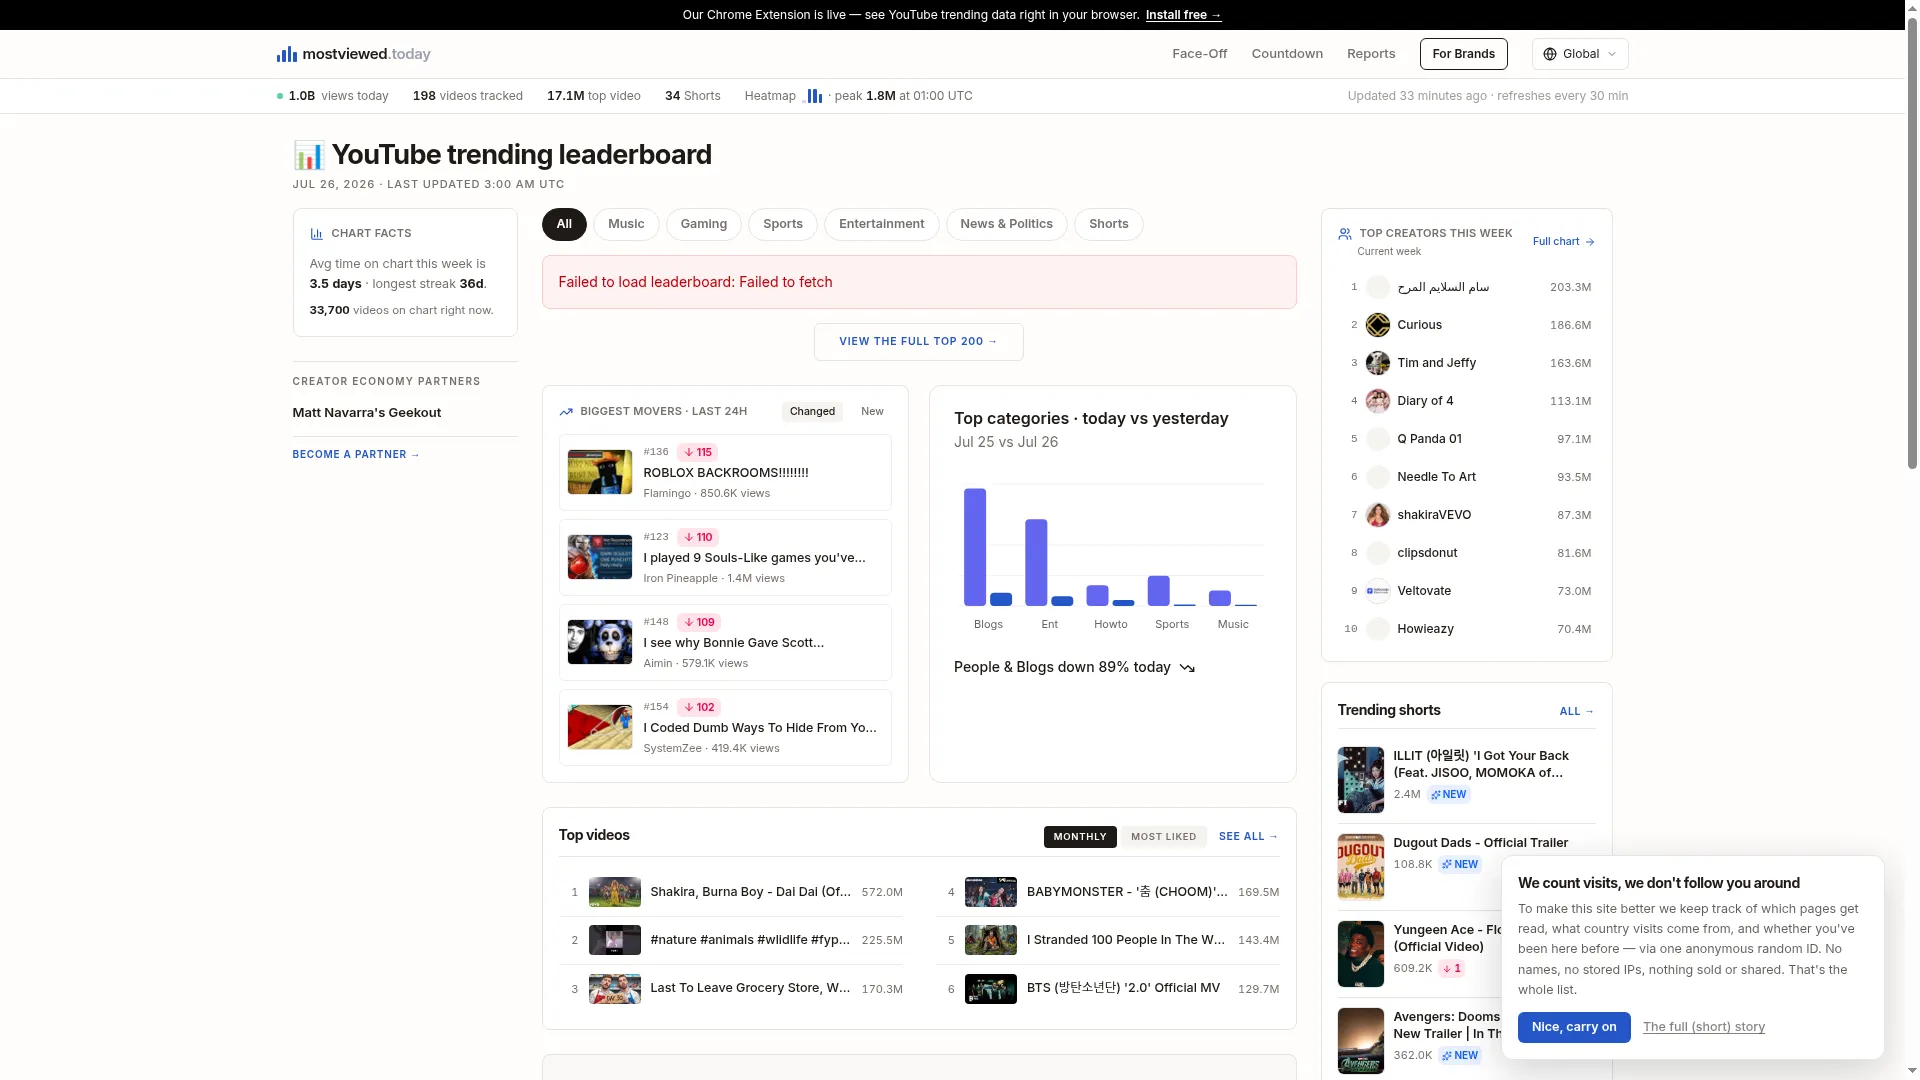Click the down 102 rank change badge

(x=699, y=707)
